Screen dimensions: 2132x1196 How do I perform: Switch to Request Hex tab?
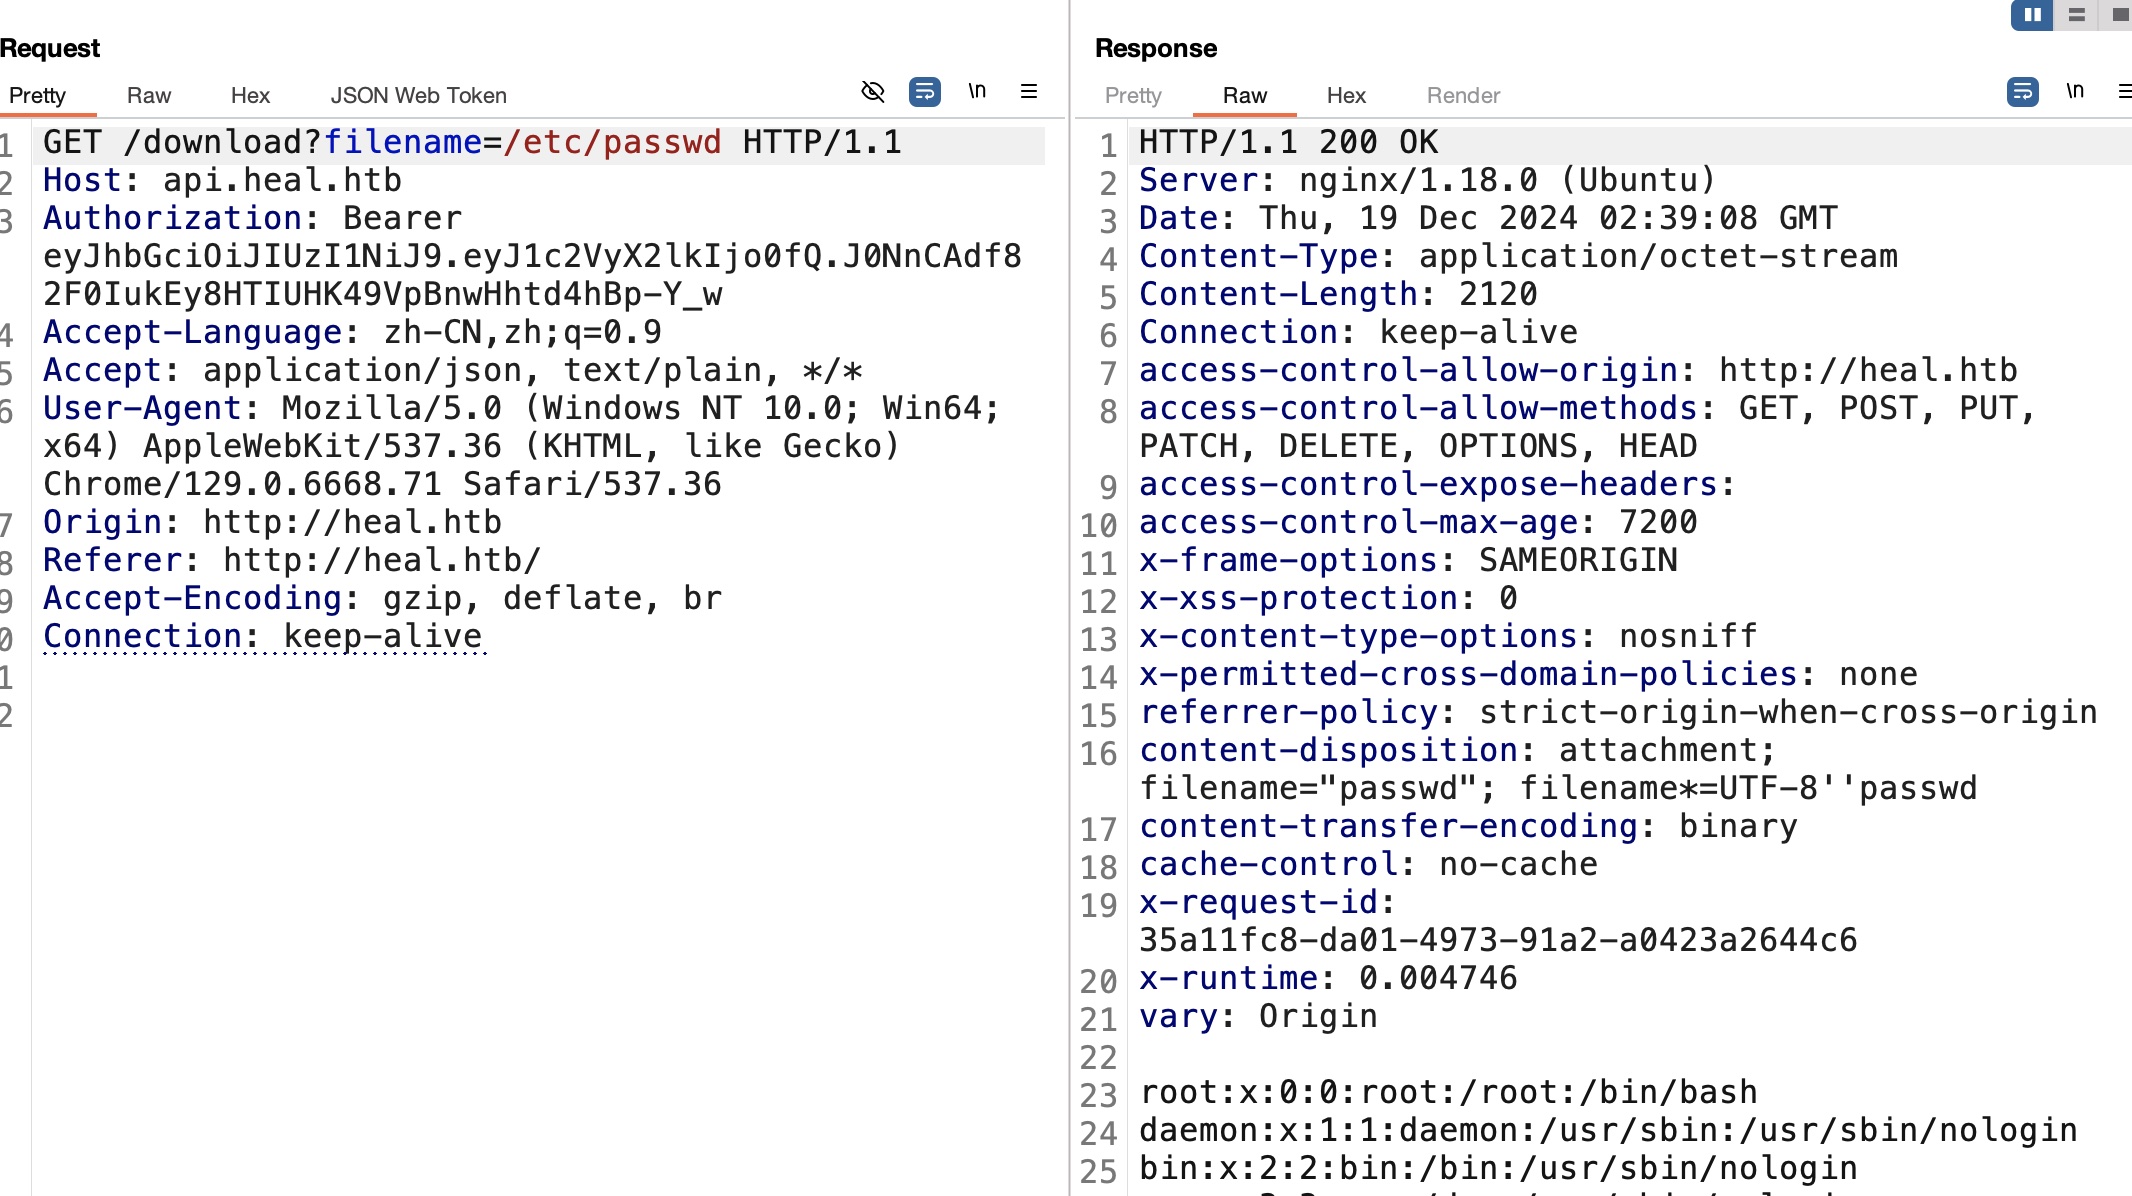pos(250,95)
